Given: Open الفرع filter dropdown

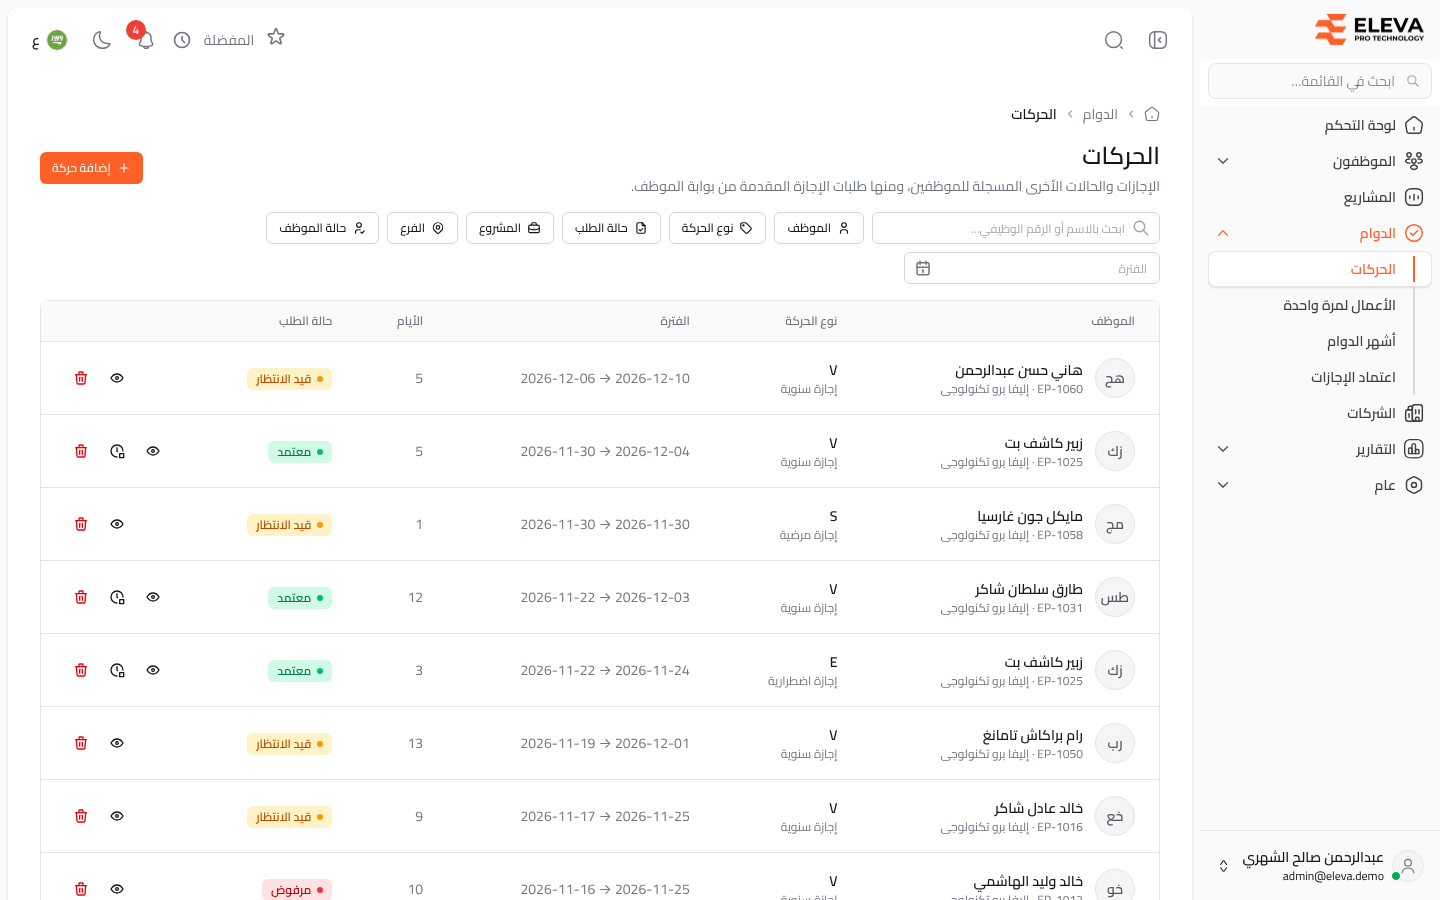Looking at the screenshot, I should [422, 228].
